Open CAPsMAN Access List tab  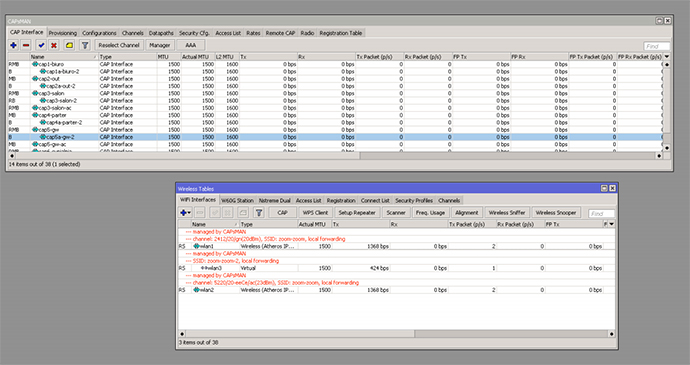click(228, 33)
